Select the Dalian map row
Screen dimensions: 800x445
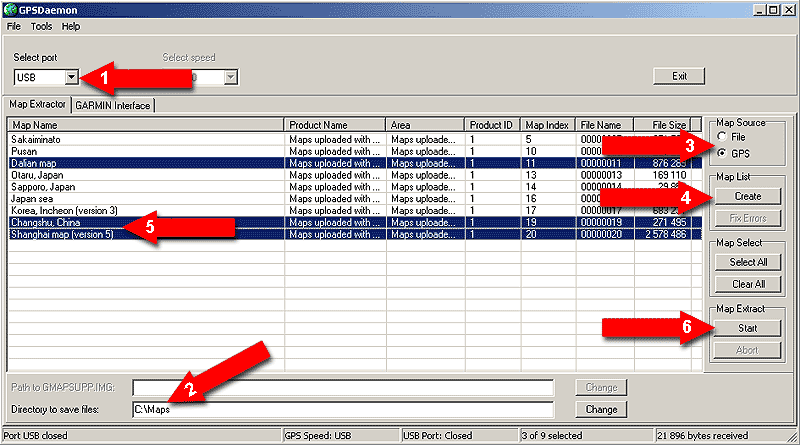pos(355,163)
